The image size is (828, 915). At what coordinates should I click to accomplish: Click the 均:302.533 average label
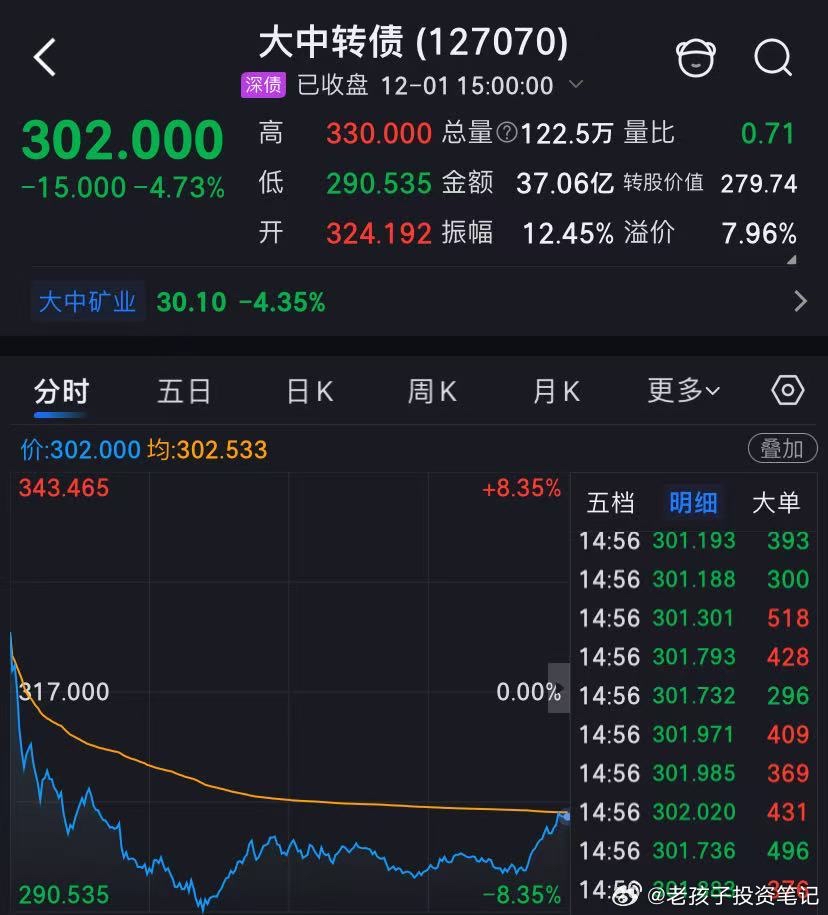point(207,450)
